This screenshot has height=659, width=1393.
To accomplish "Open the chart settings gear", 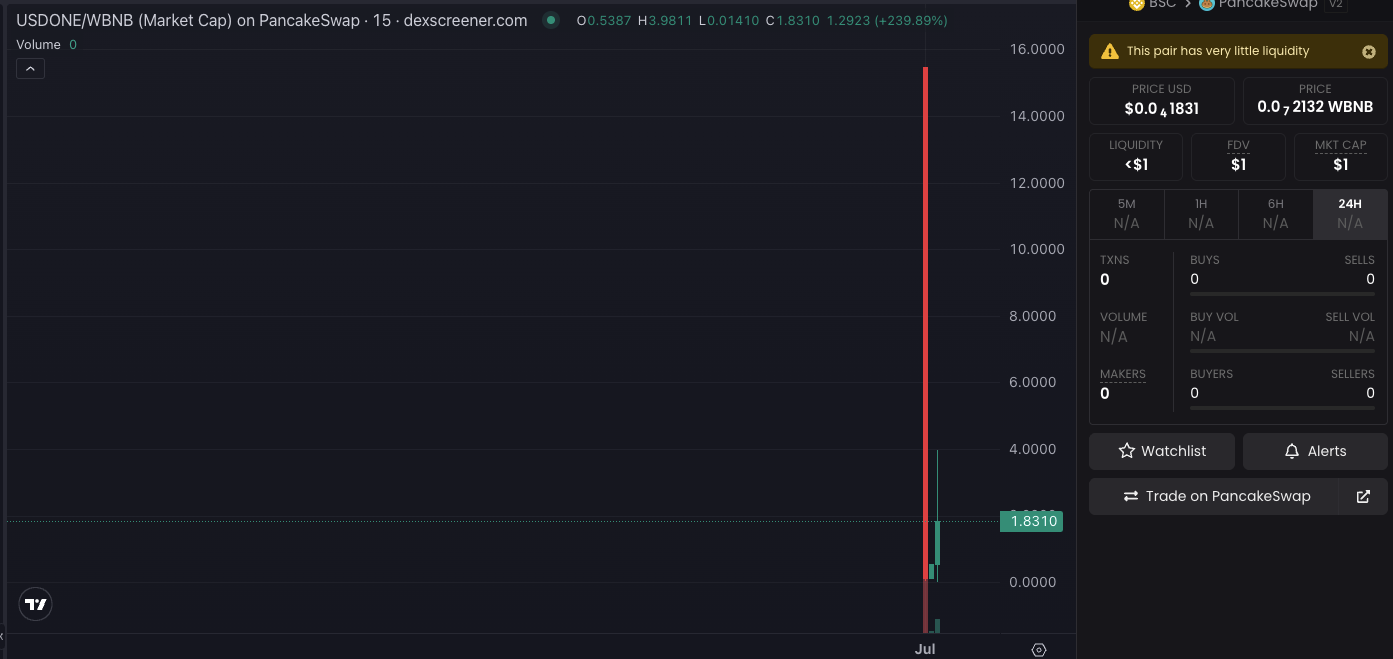I will [x=1039, y=649].
